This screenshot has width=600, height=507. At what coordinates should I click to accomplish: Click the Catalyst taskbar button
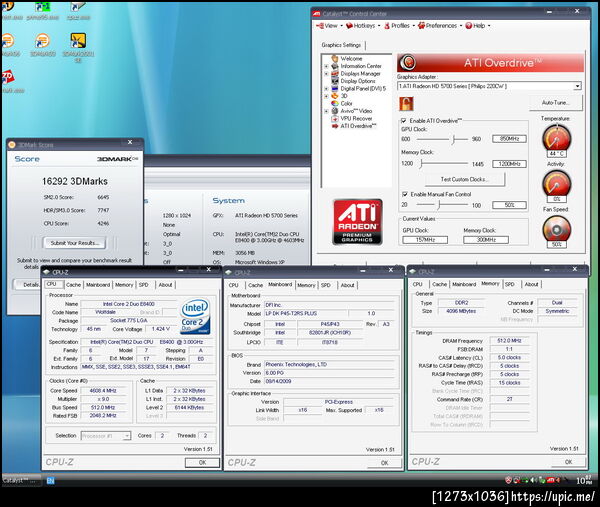pos(21,481)
